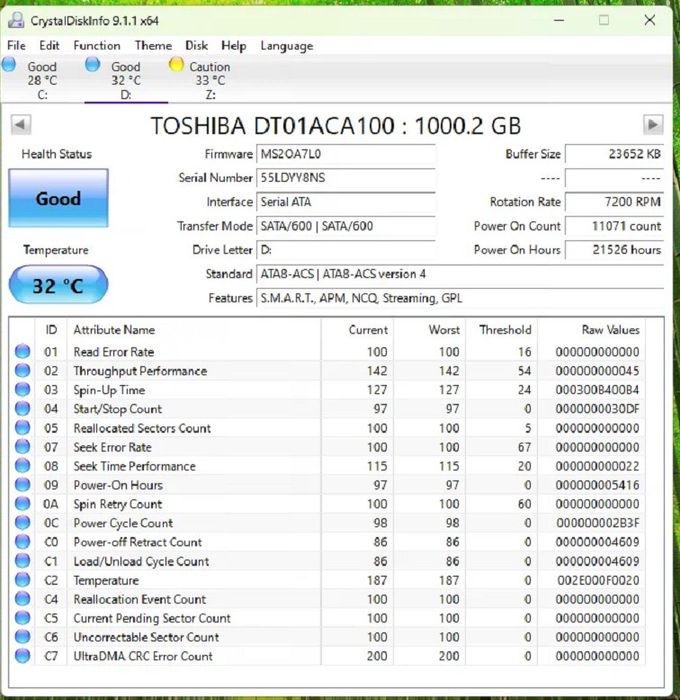
Task: Click status orb of Throughput Performance row
Action: 22,371
